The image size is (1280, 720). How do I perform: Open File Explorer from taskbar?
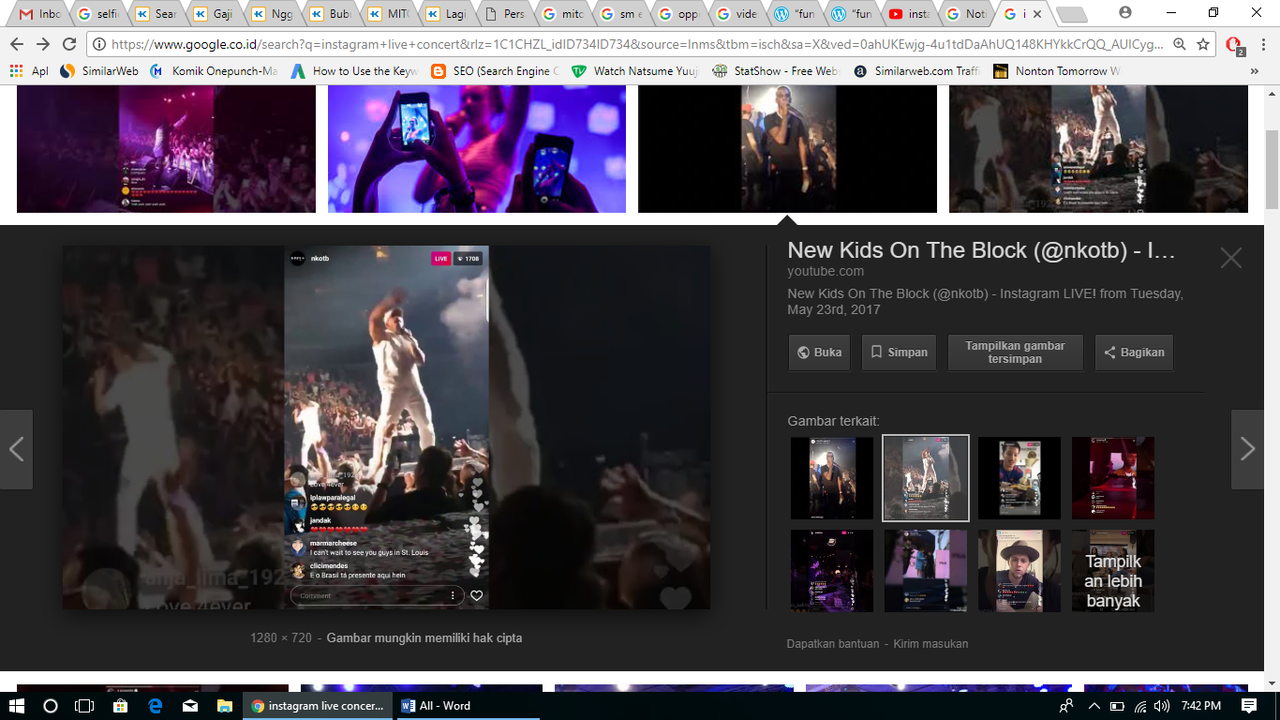pos(225,705)
